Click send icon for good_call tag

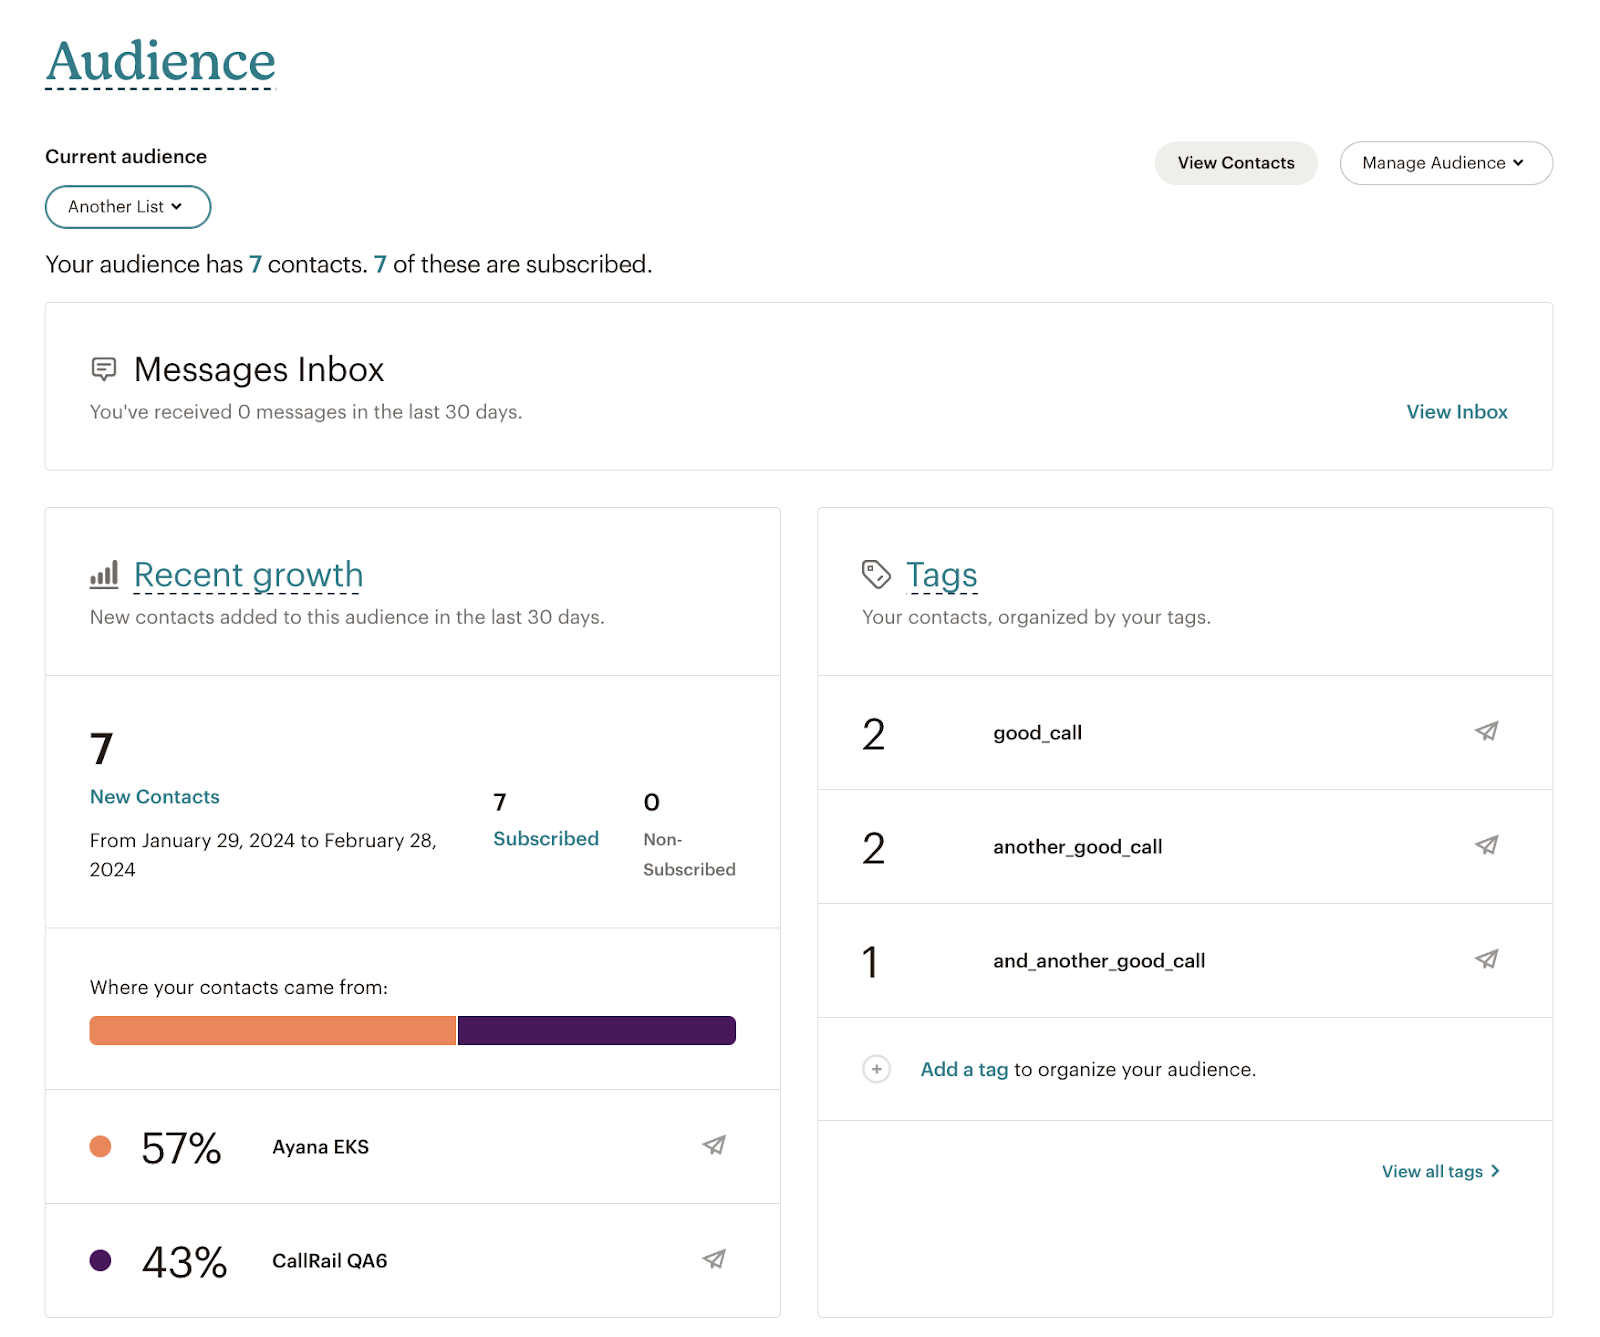pos(1486,732)
